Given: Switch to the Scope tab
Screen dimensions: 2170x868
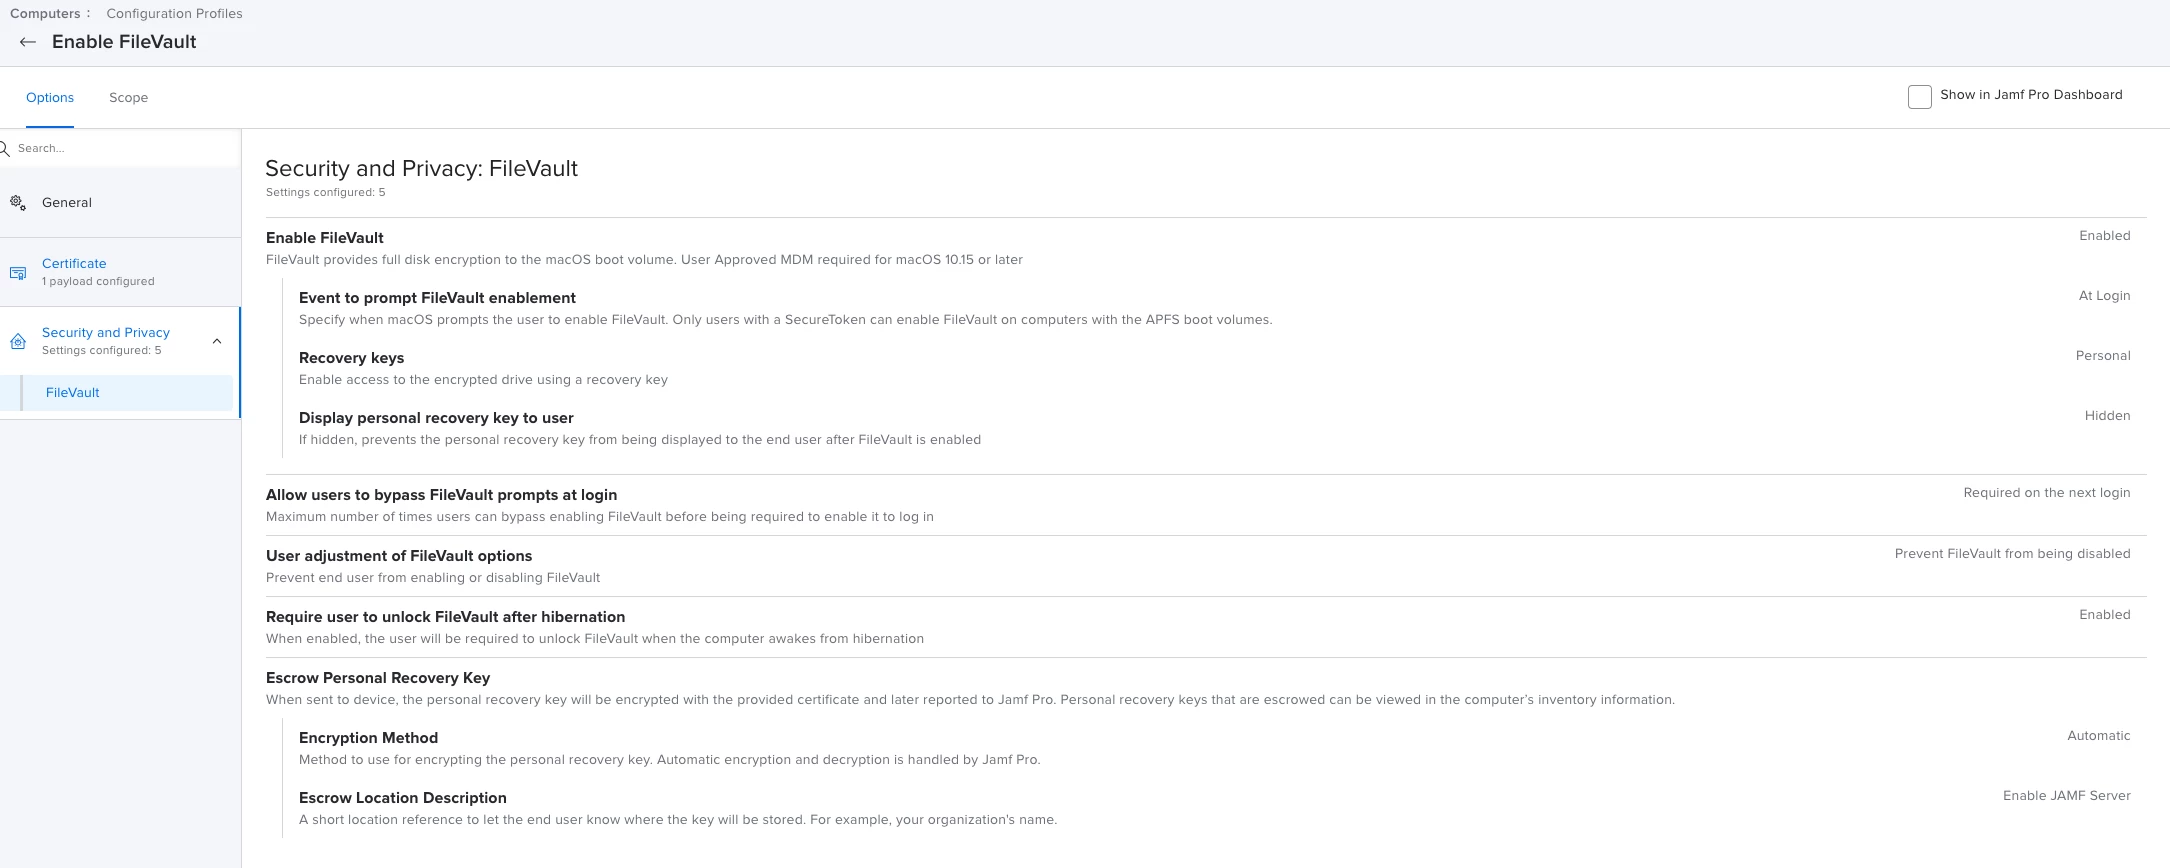Looking at the screenshot, I should pos(128,97).
